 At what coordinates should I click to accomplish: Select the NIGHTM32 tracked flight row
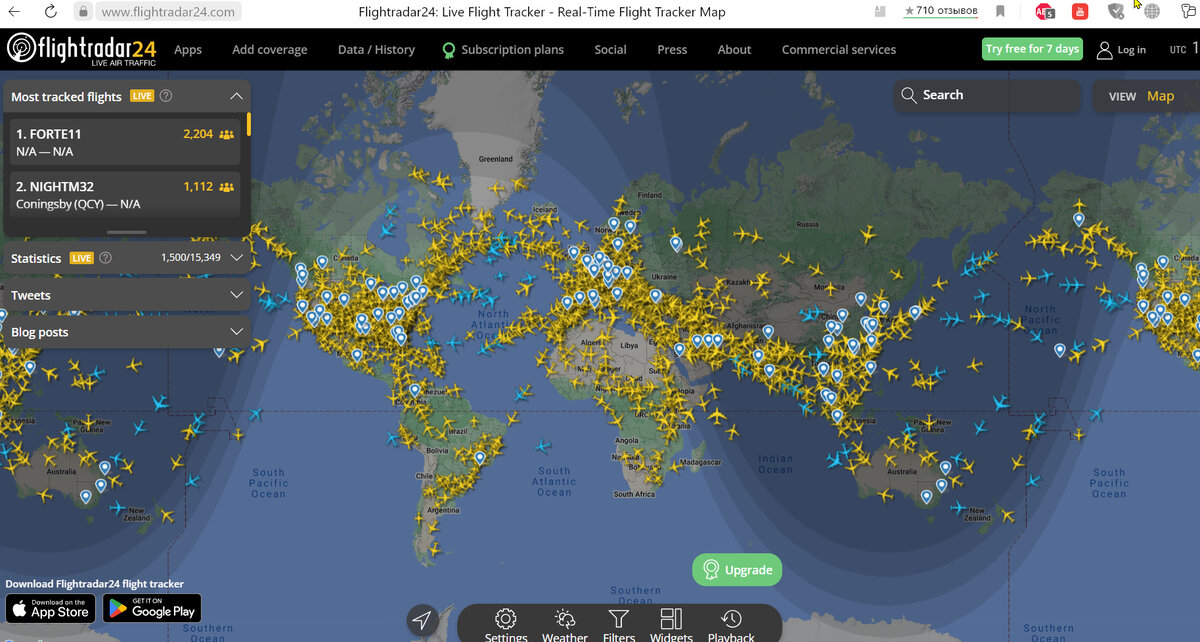126,195
